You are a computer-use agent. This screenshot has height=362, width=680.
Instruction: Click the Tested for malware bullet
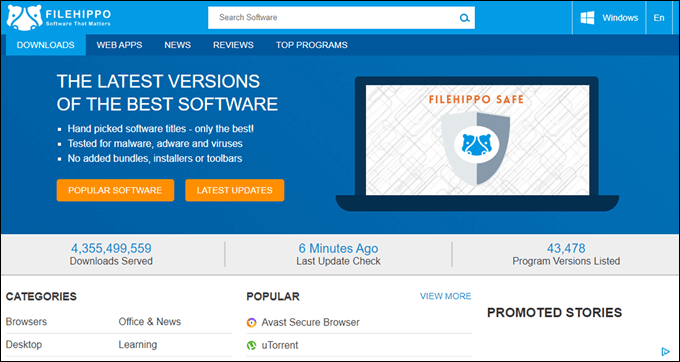(155, 143)
